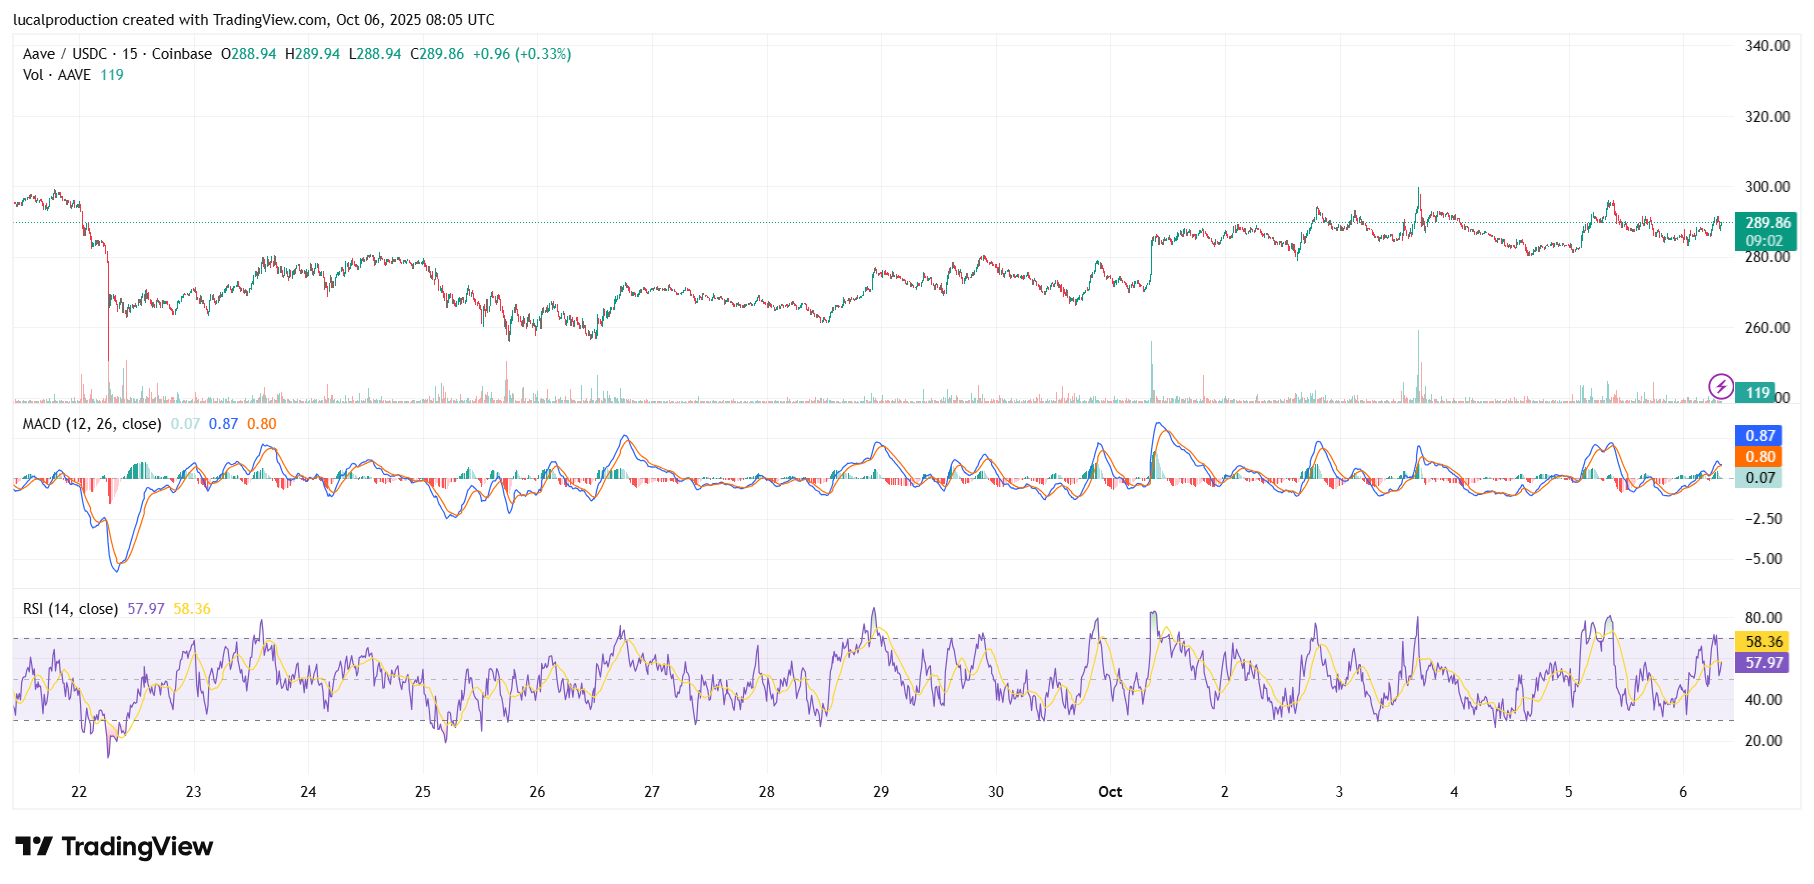
Task: Click the purple lightning bolt icon
Action: [1720, 386]
